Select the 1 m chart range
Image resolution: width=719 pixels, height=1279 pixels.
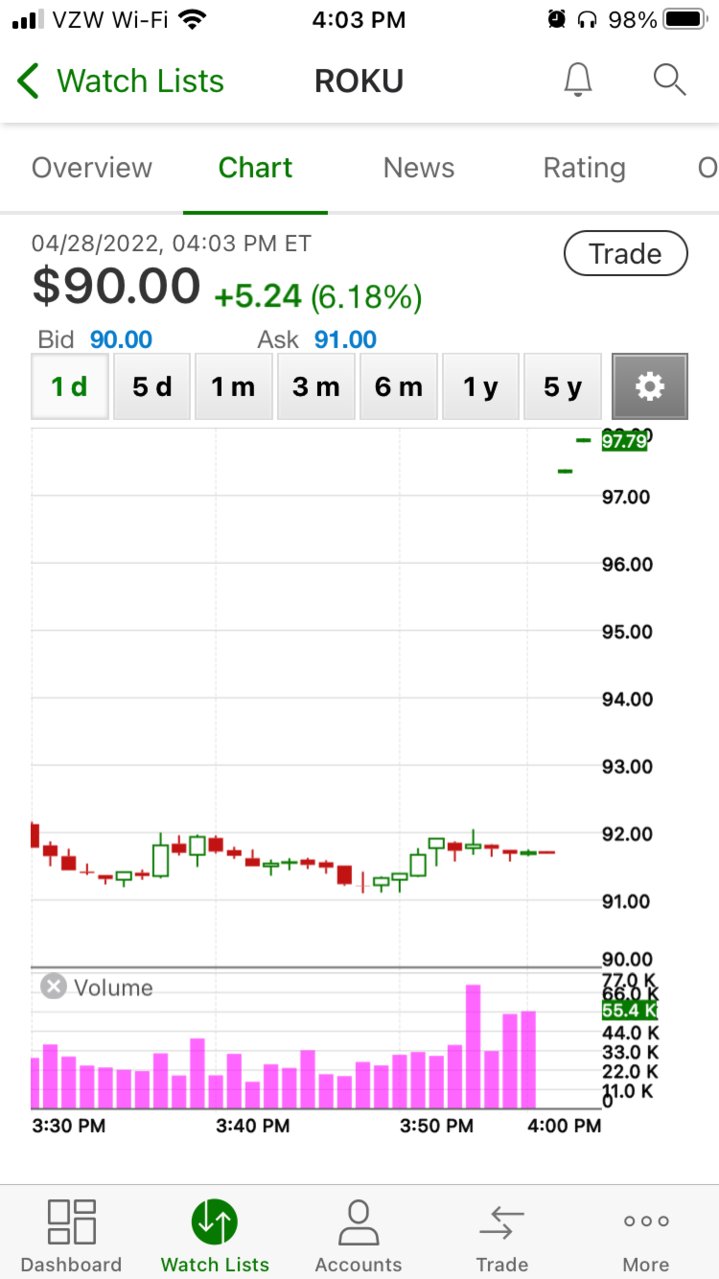tap(234, 386)
